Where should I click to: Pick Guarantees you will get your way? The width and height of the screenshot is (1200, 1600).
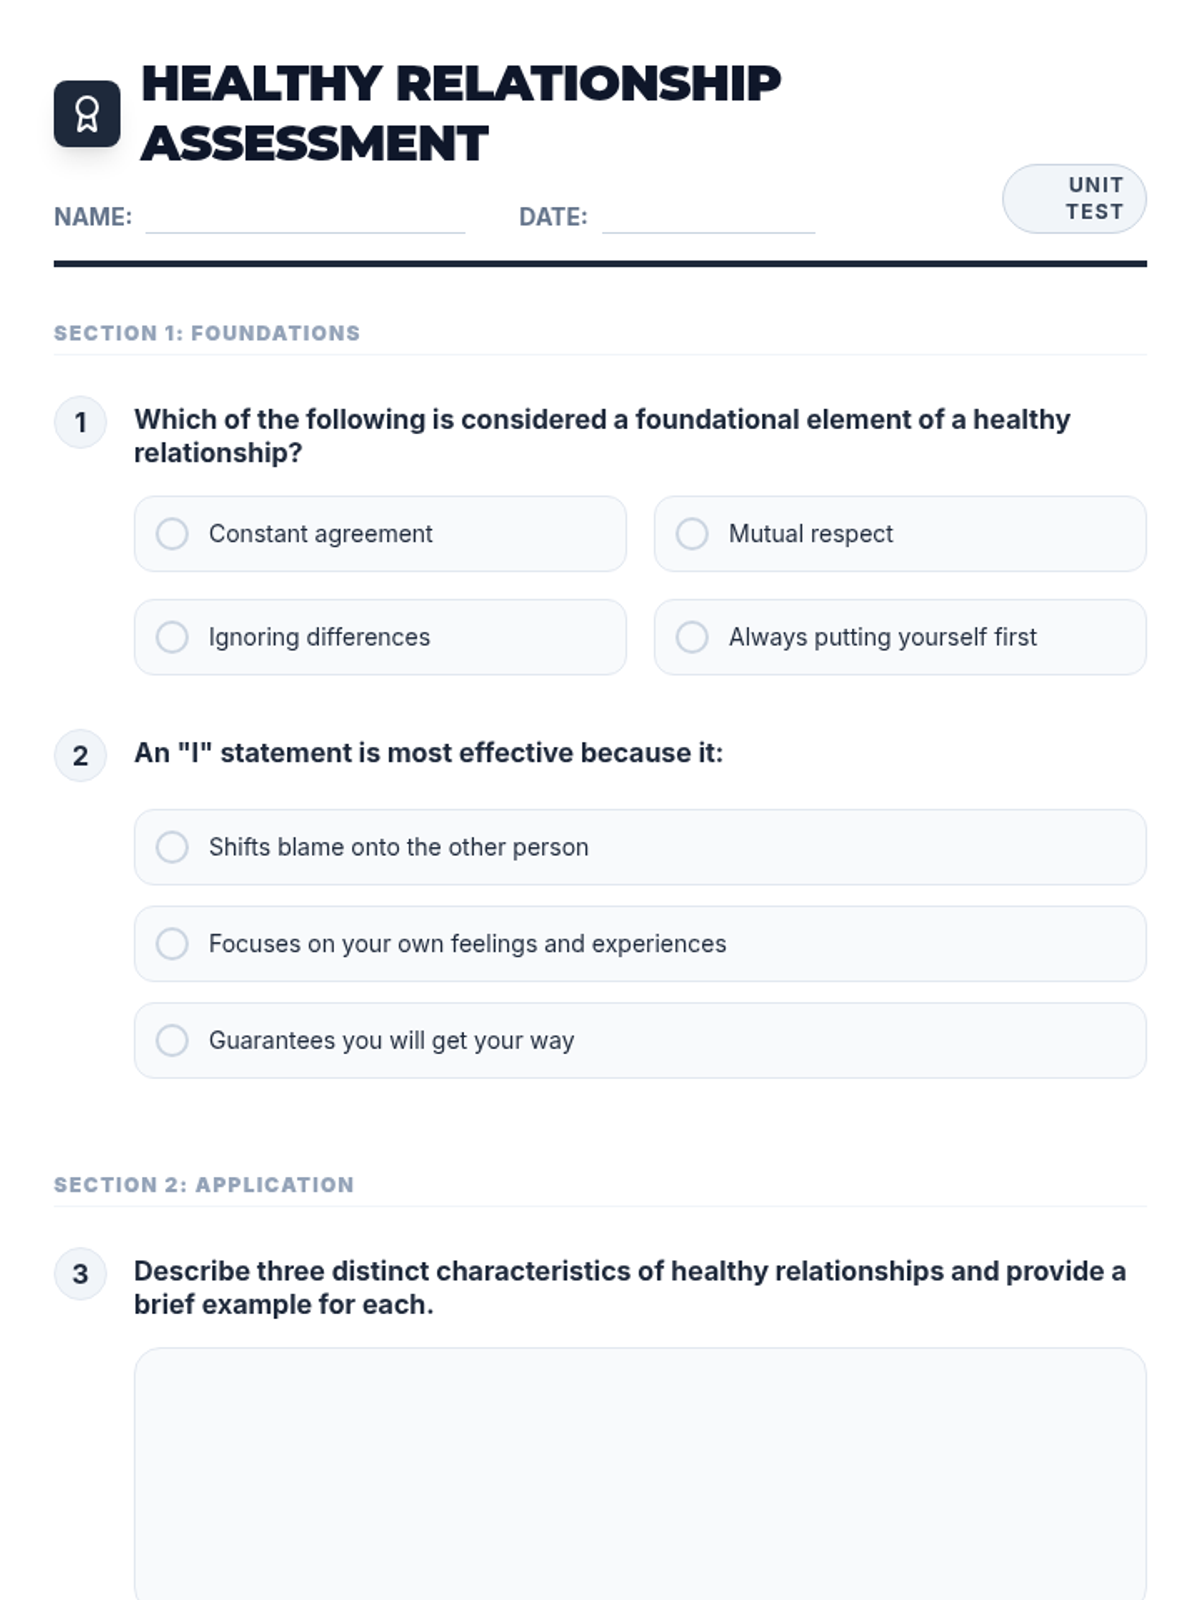172,1040
